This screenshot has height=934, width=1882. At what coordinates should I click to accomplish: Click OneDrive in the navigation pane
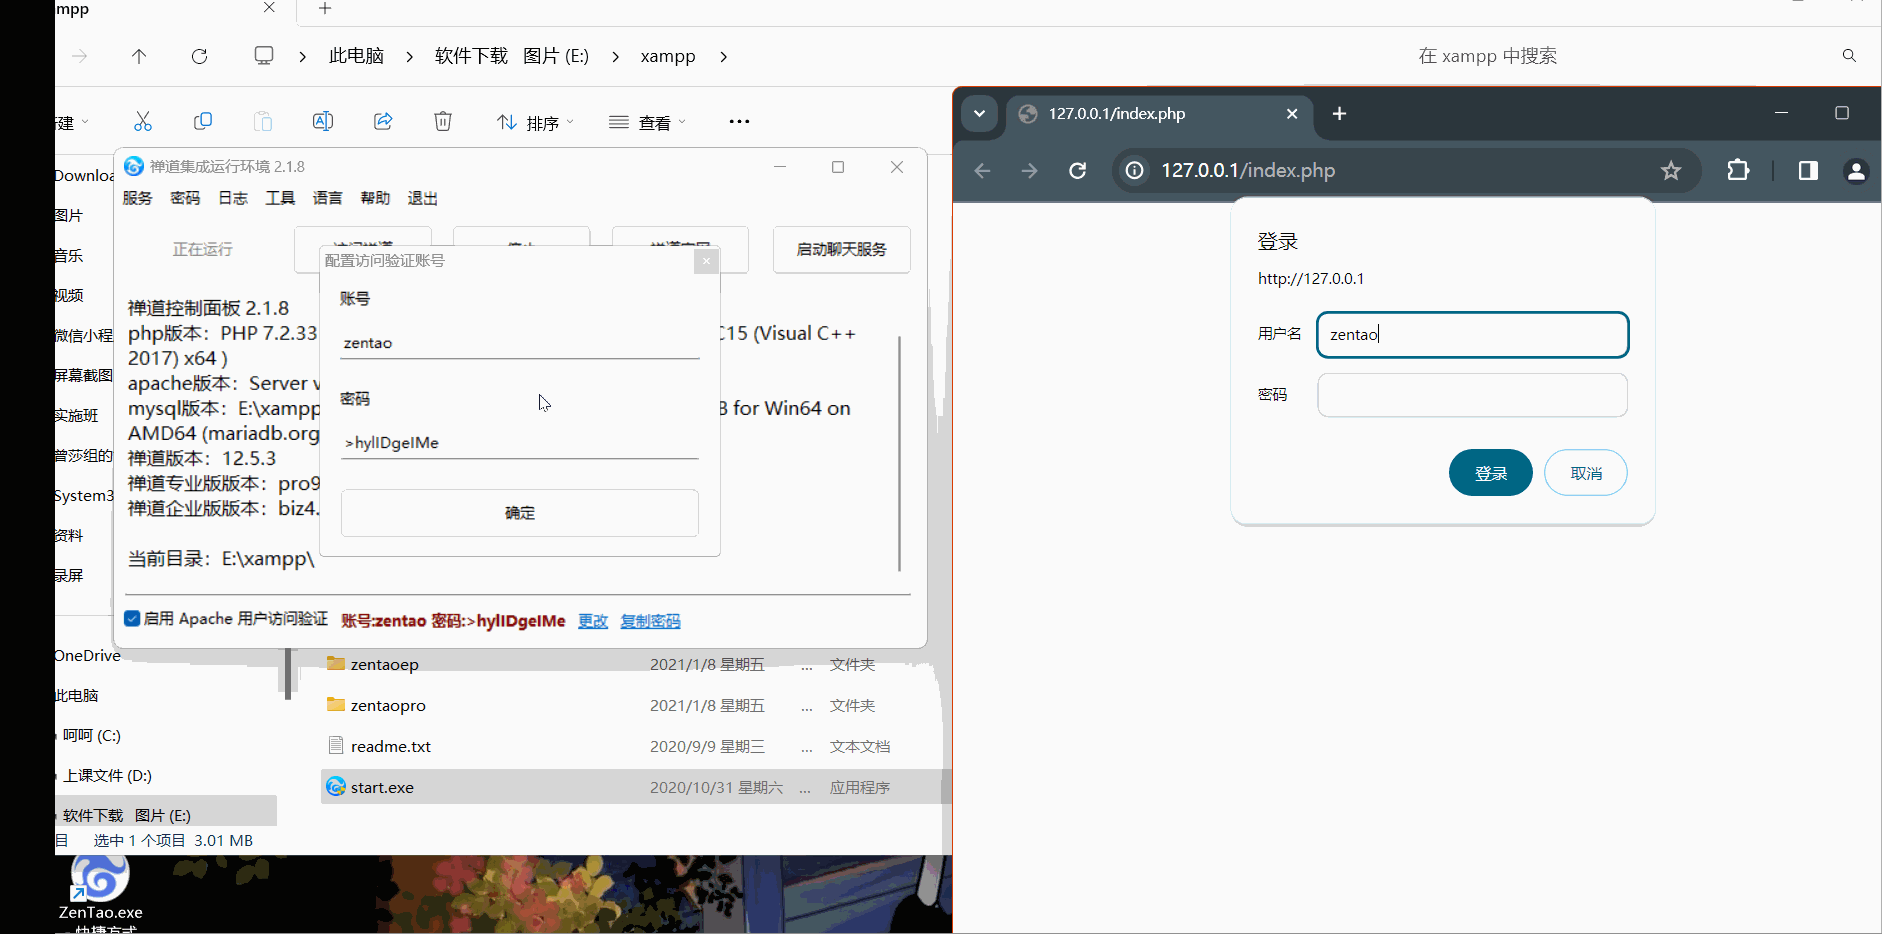(x=88, y=656)
